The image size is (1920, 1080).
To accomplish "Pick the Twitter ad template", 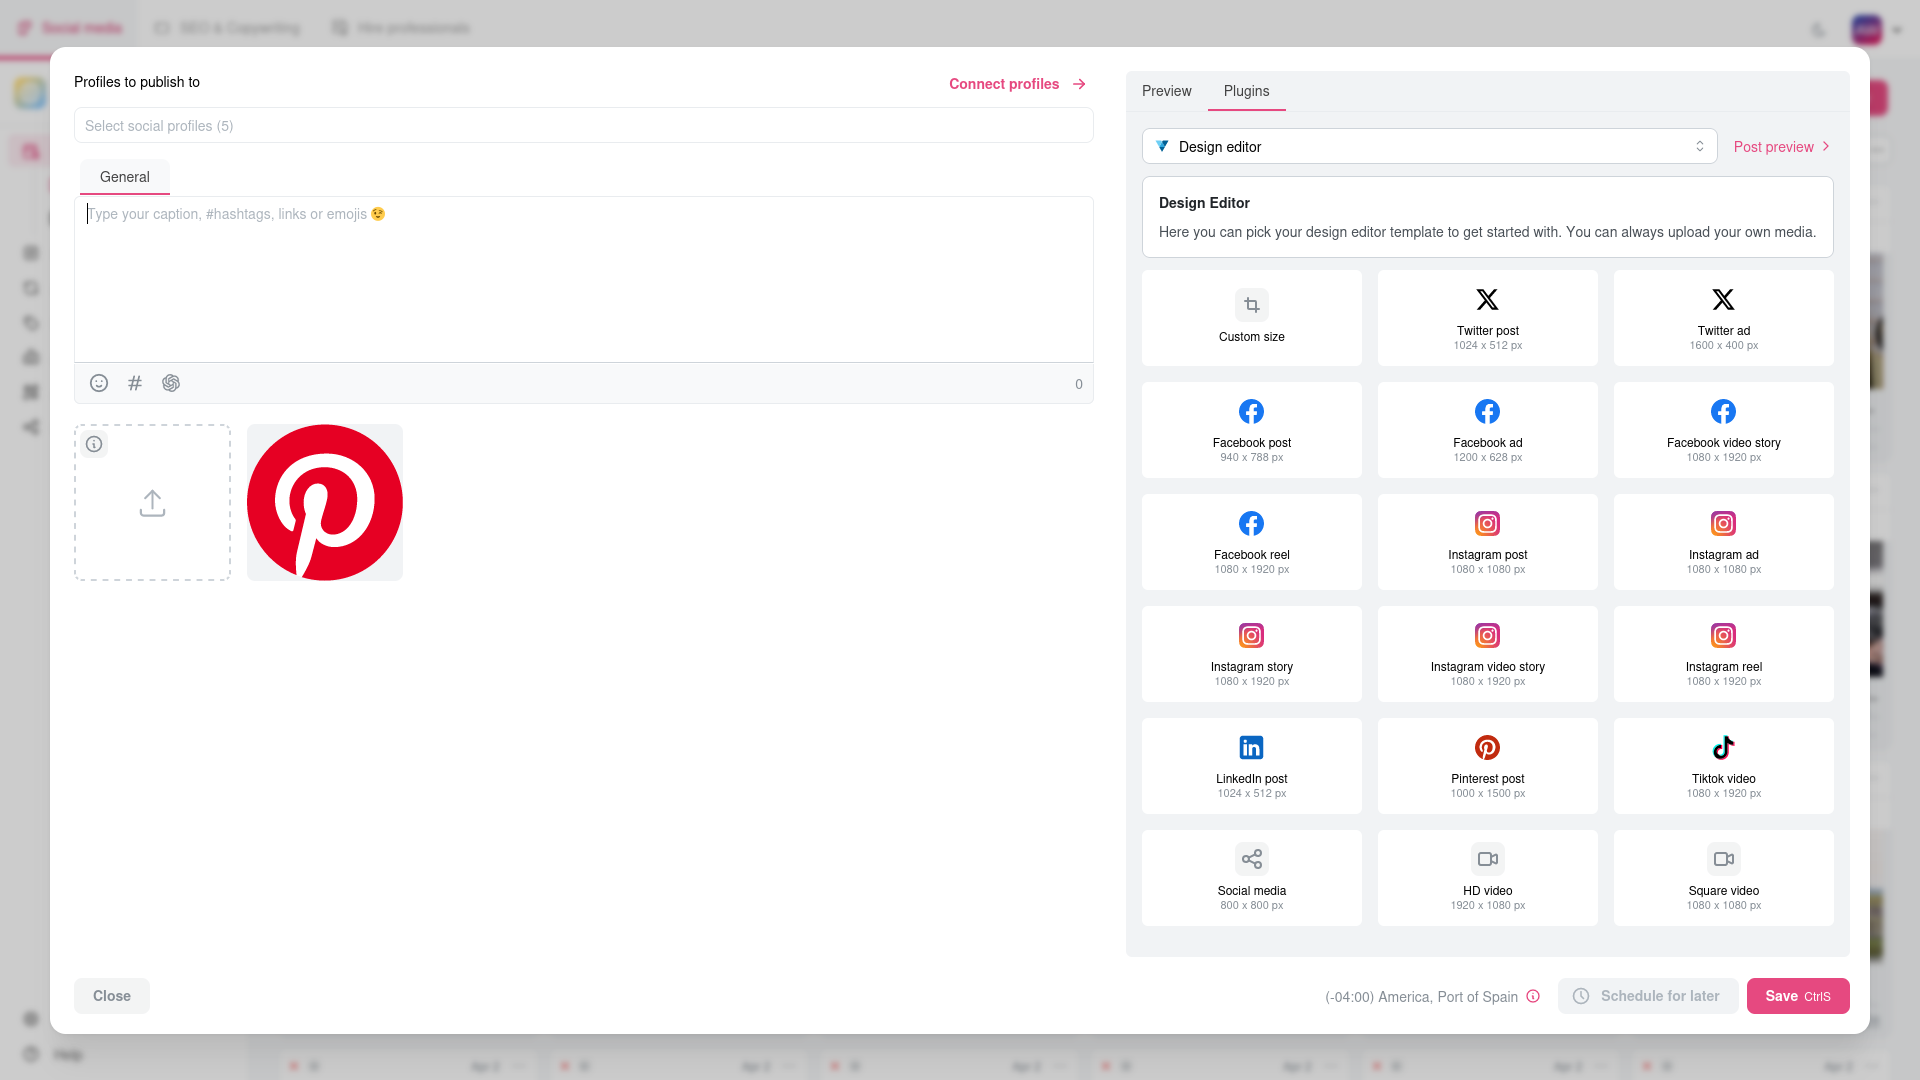I will tap(1724, 318).
